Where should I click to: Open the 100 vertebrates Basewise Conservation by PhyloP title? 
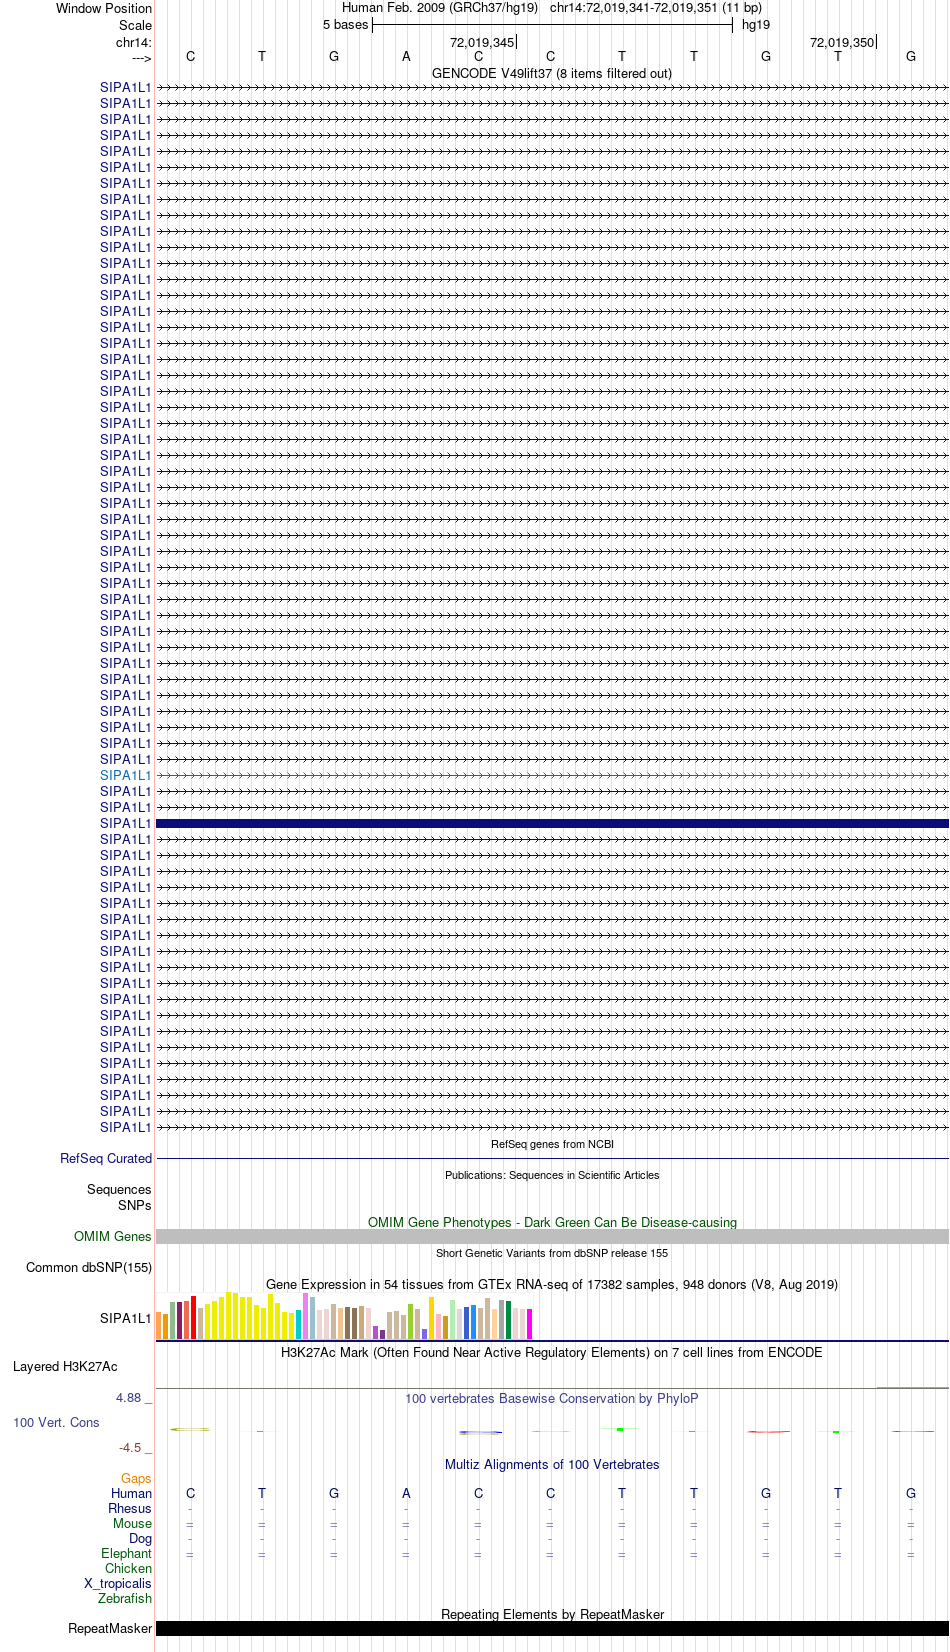coord(552,1398)
